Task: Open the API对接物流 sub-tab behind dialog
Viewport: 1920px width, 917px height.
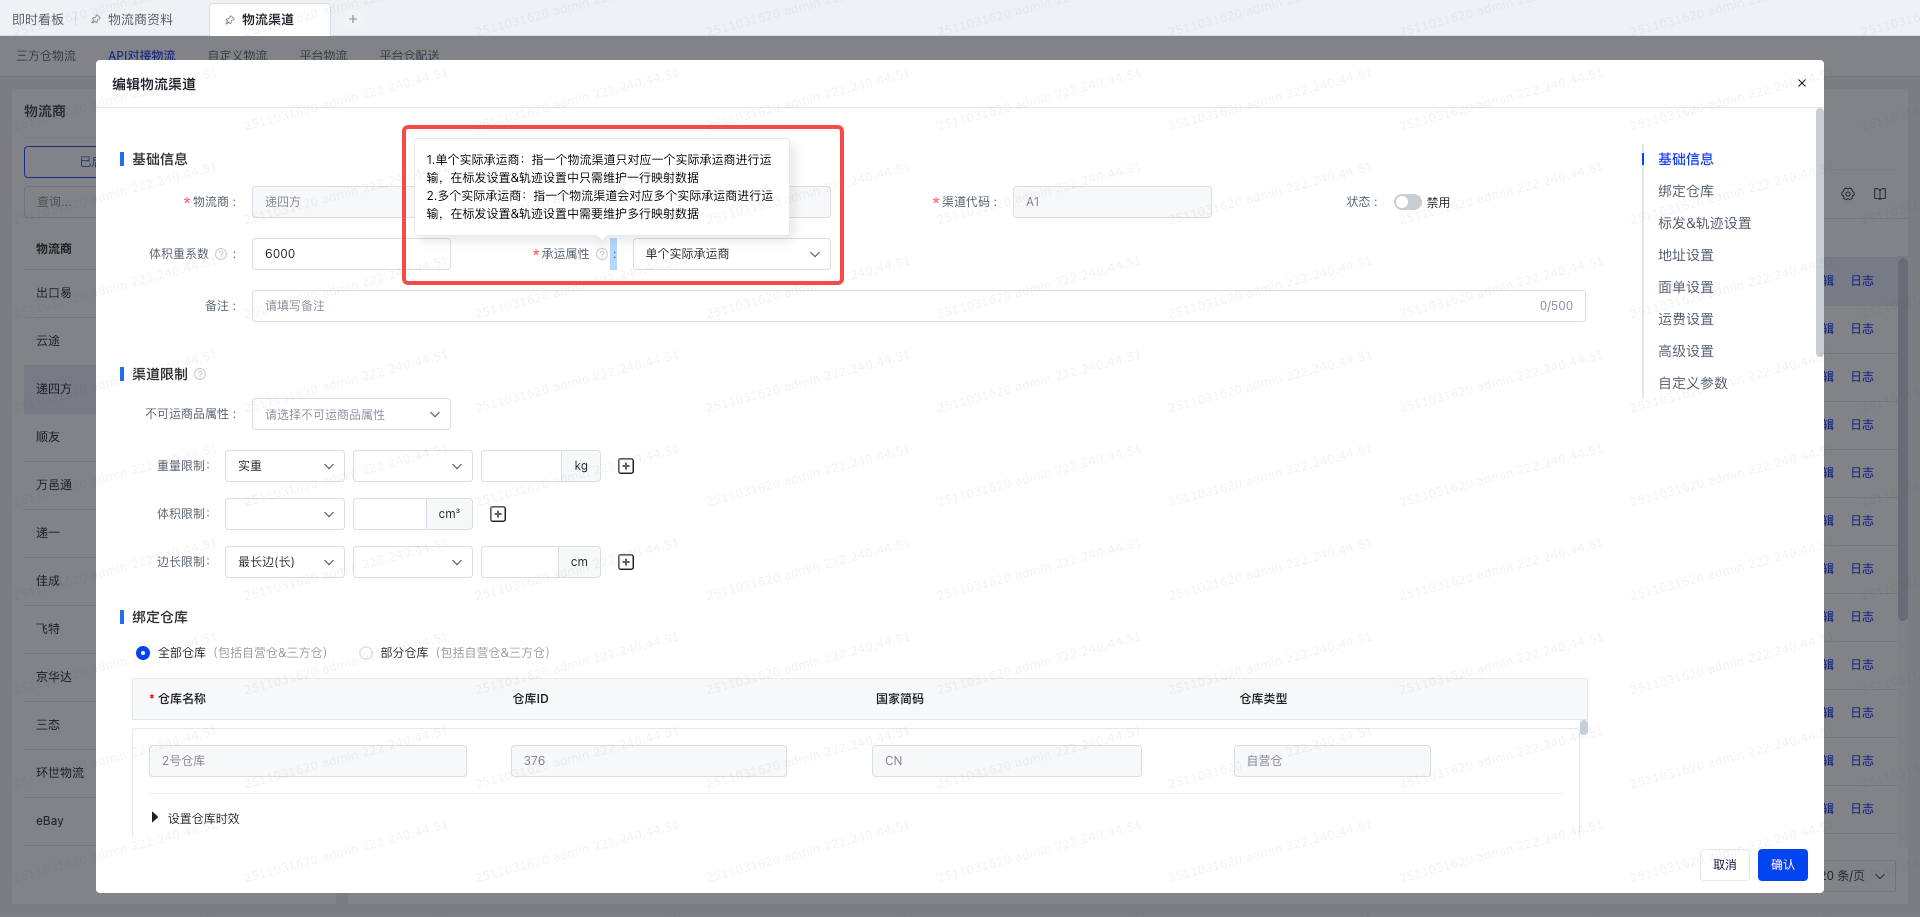Action: point(142,55)
